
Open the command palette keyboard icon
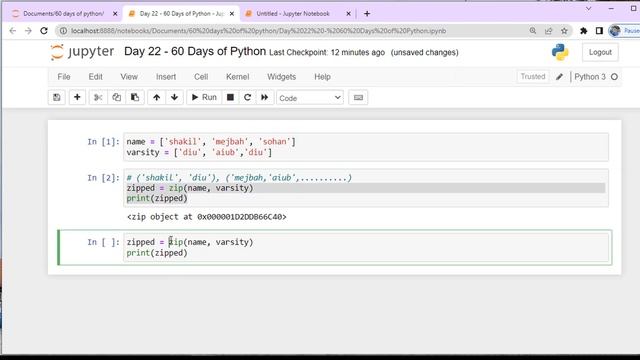click(358, 98)
